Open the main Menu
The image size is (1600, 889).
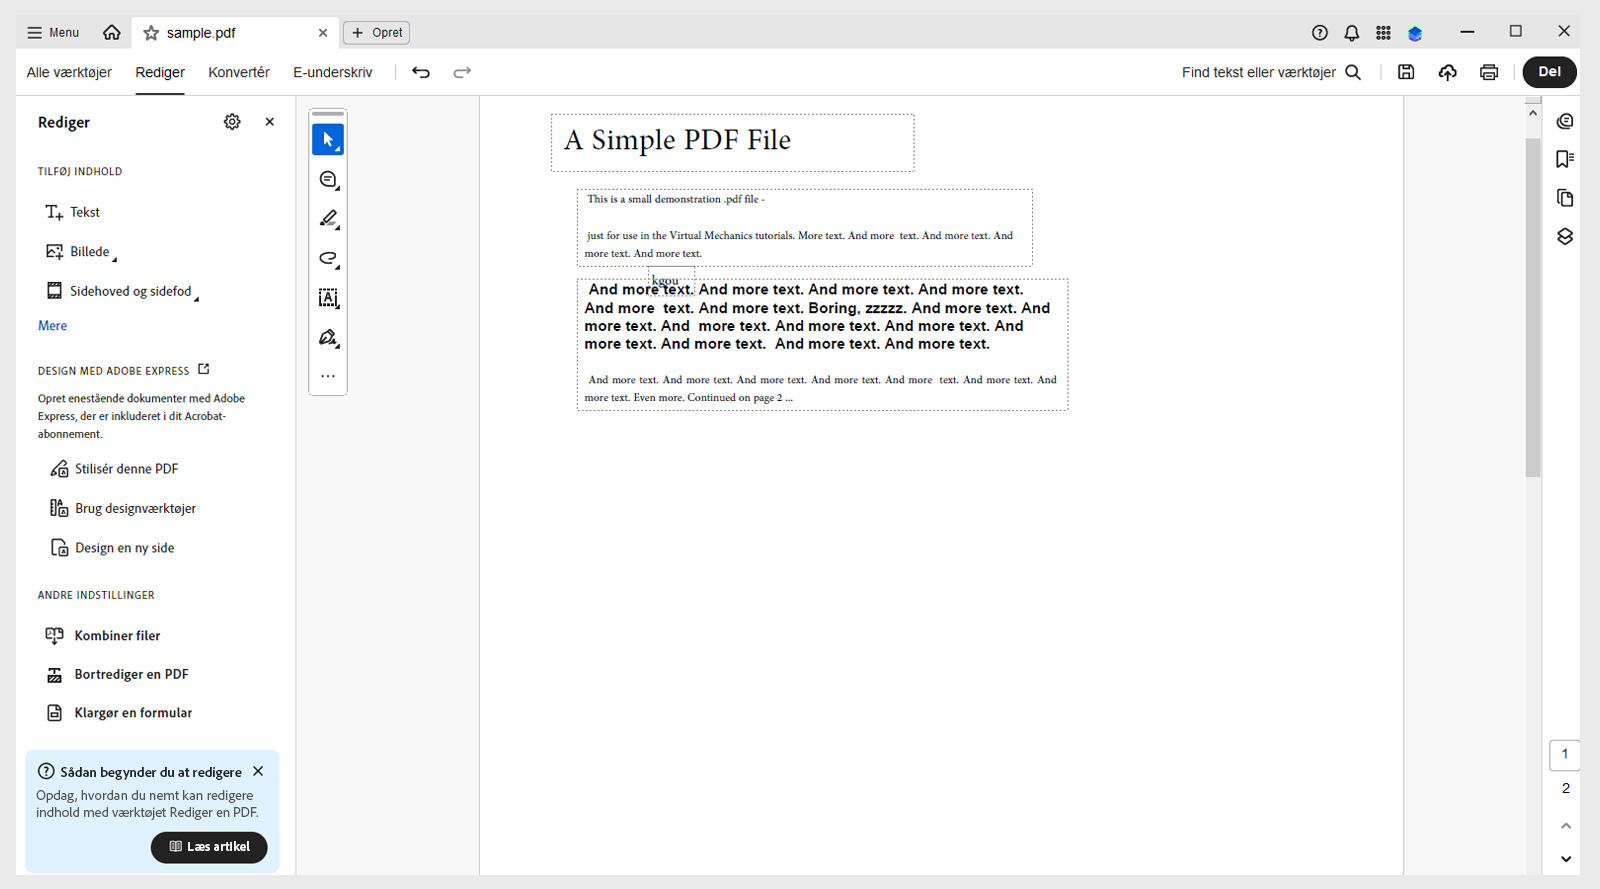click(53, 33)
